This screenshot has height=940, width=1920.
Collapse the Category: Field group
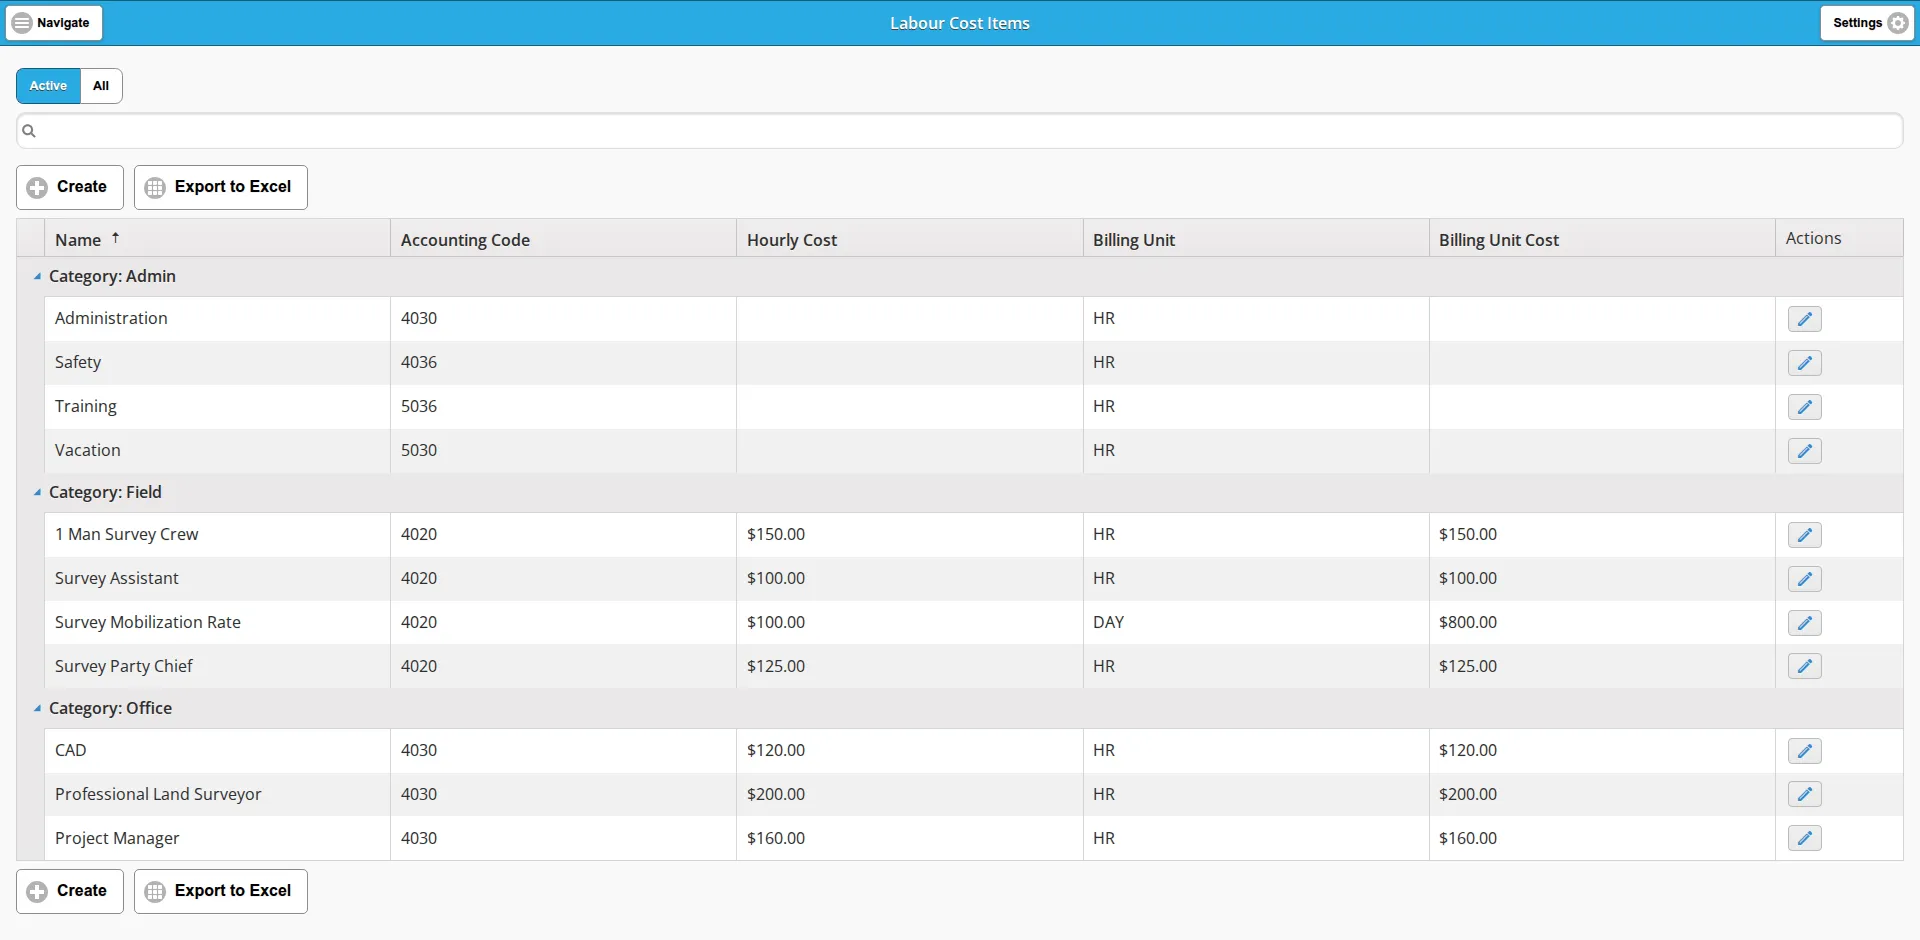(x=37, y=493)
